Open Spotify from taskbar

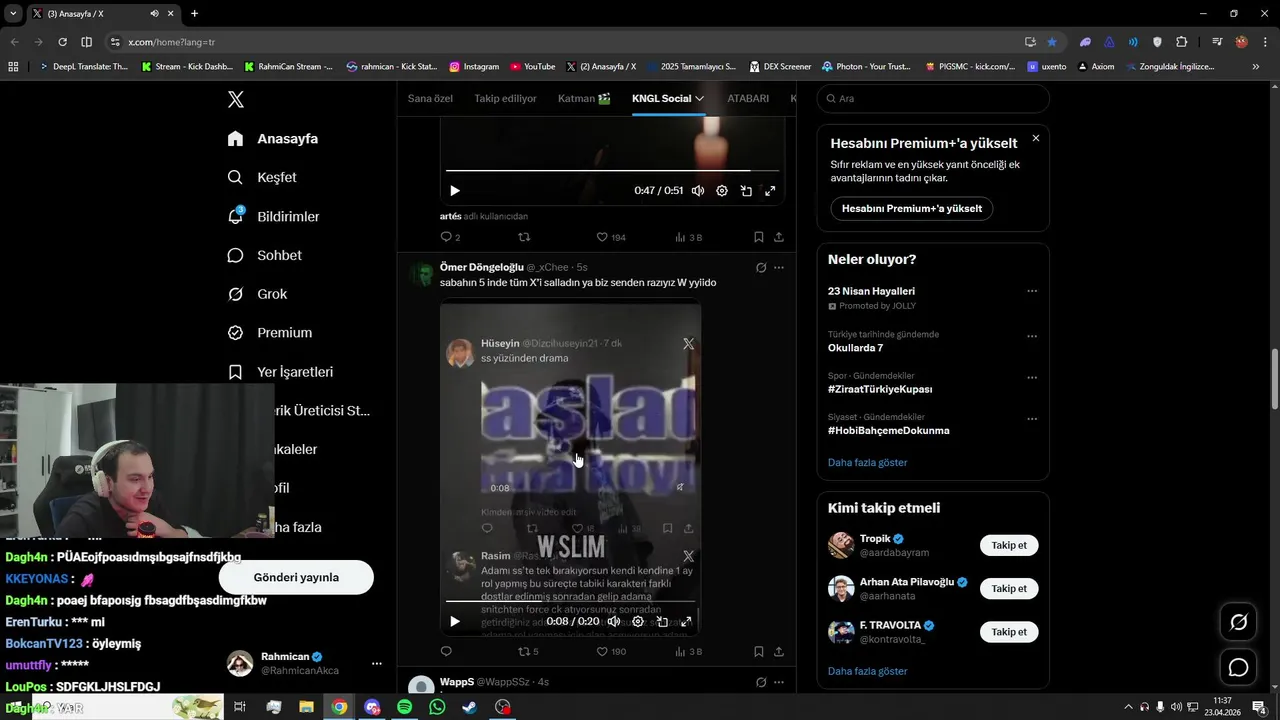click(x=404, y=707)
